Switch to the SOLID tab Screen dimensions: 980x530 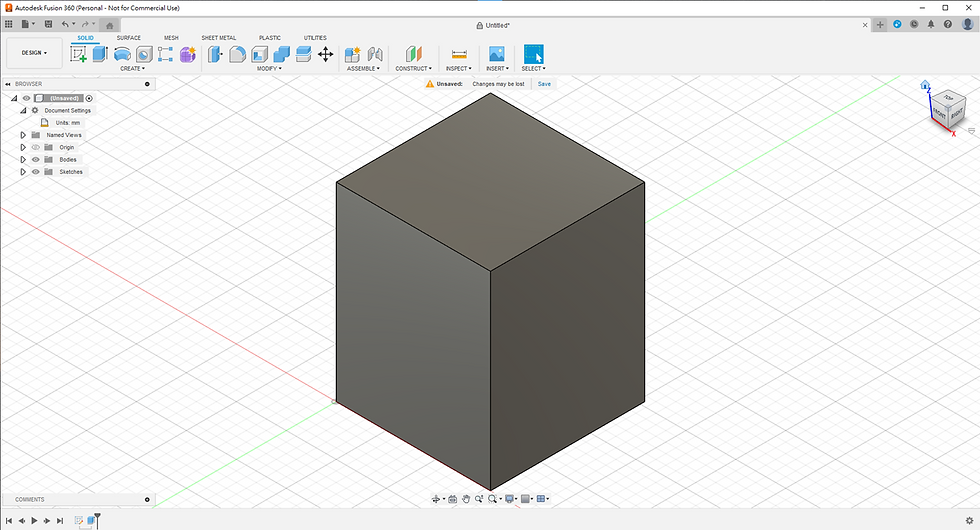86,38
